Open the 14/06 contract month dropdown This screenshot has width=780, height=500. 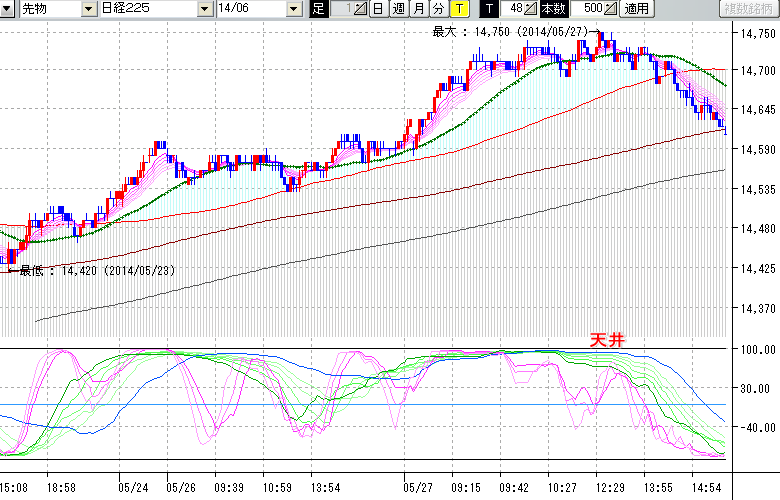tap(293, 9)
